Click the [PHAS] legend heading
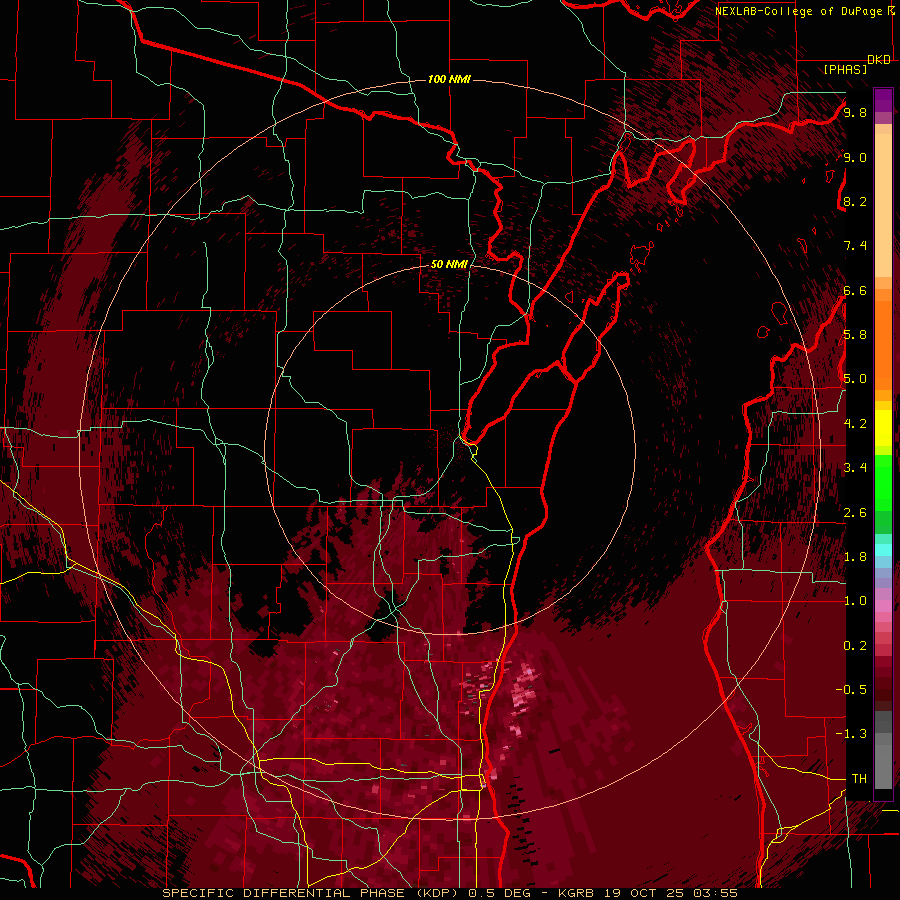Screen dimensions: 900x900 point(845,69)
